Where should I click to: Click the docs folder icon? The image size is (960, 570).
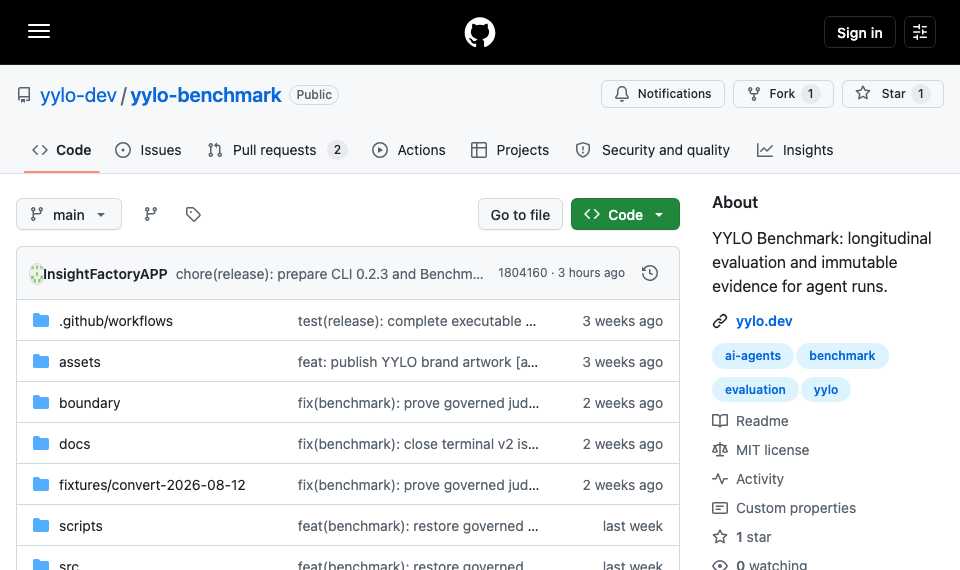[x=41, y=443]
